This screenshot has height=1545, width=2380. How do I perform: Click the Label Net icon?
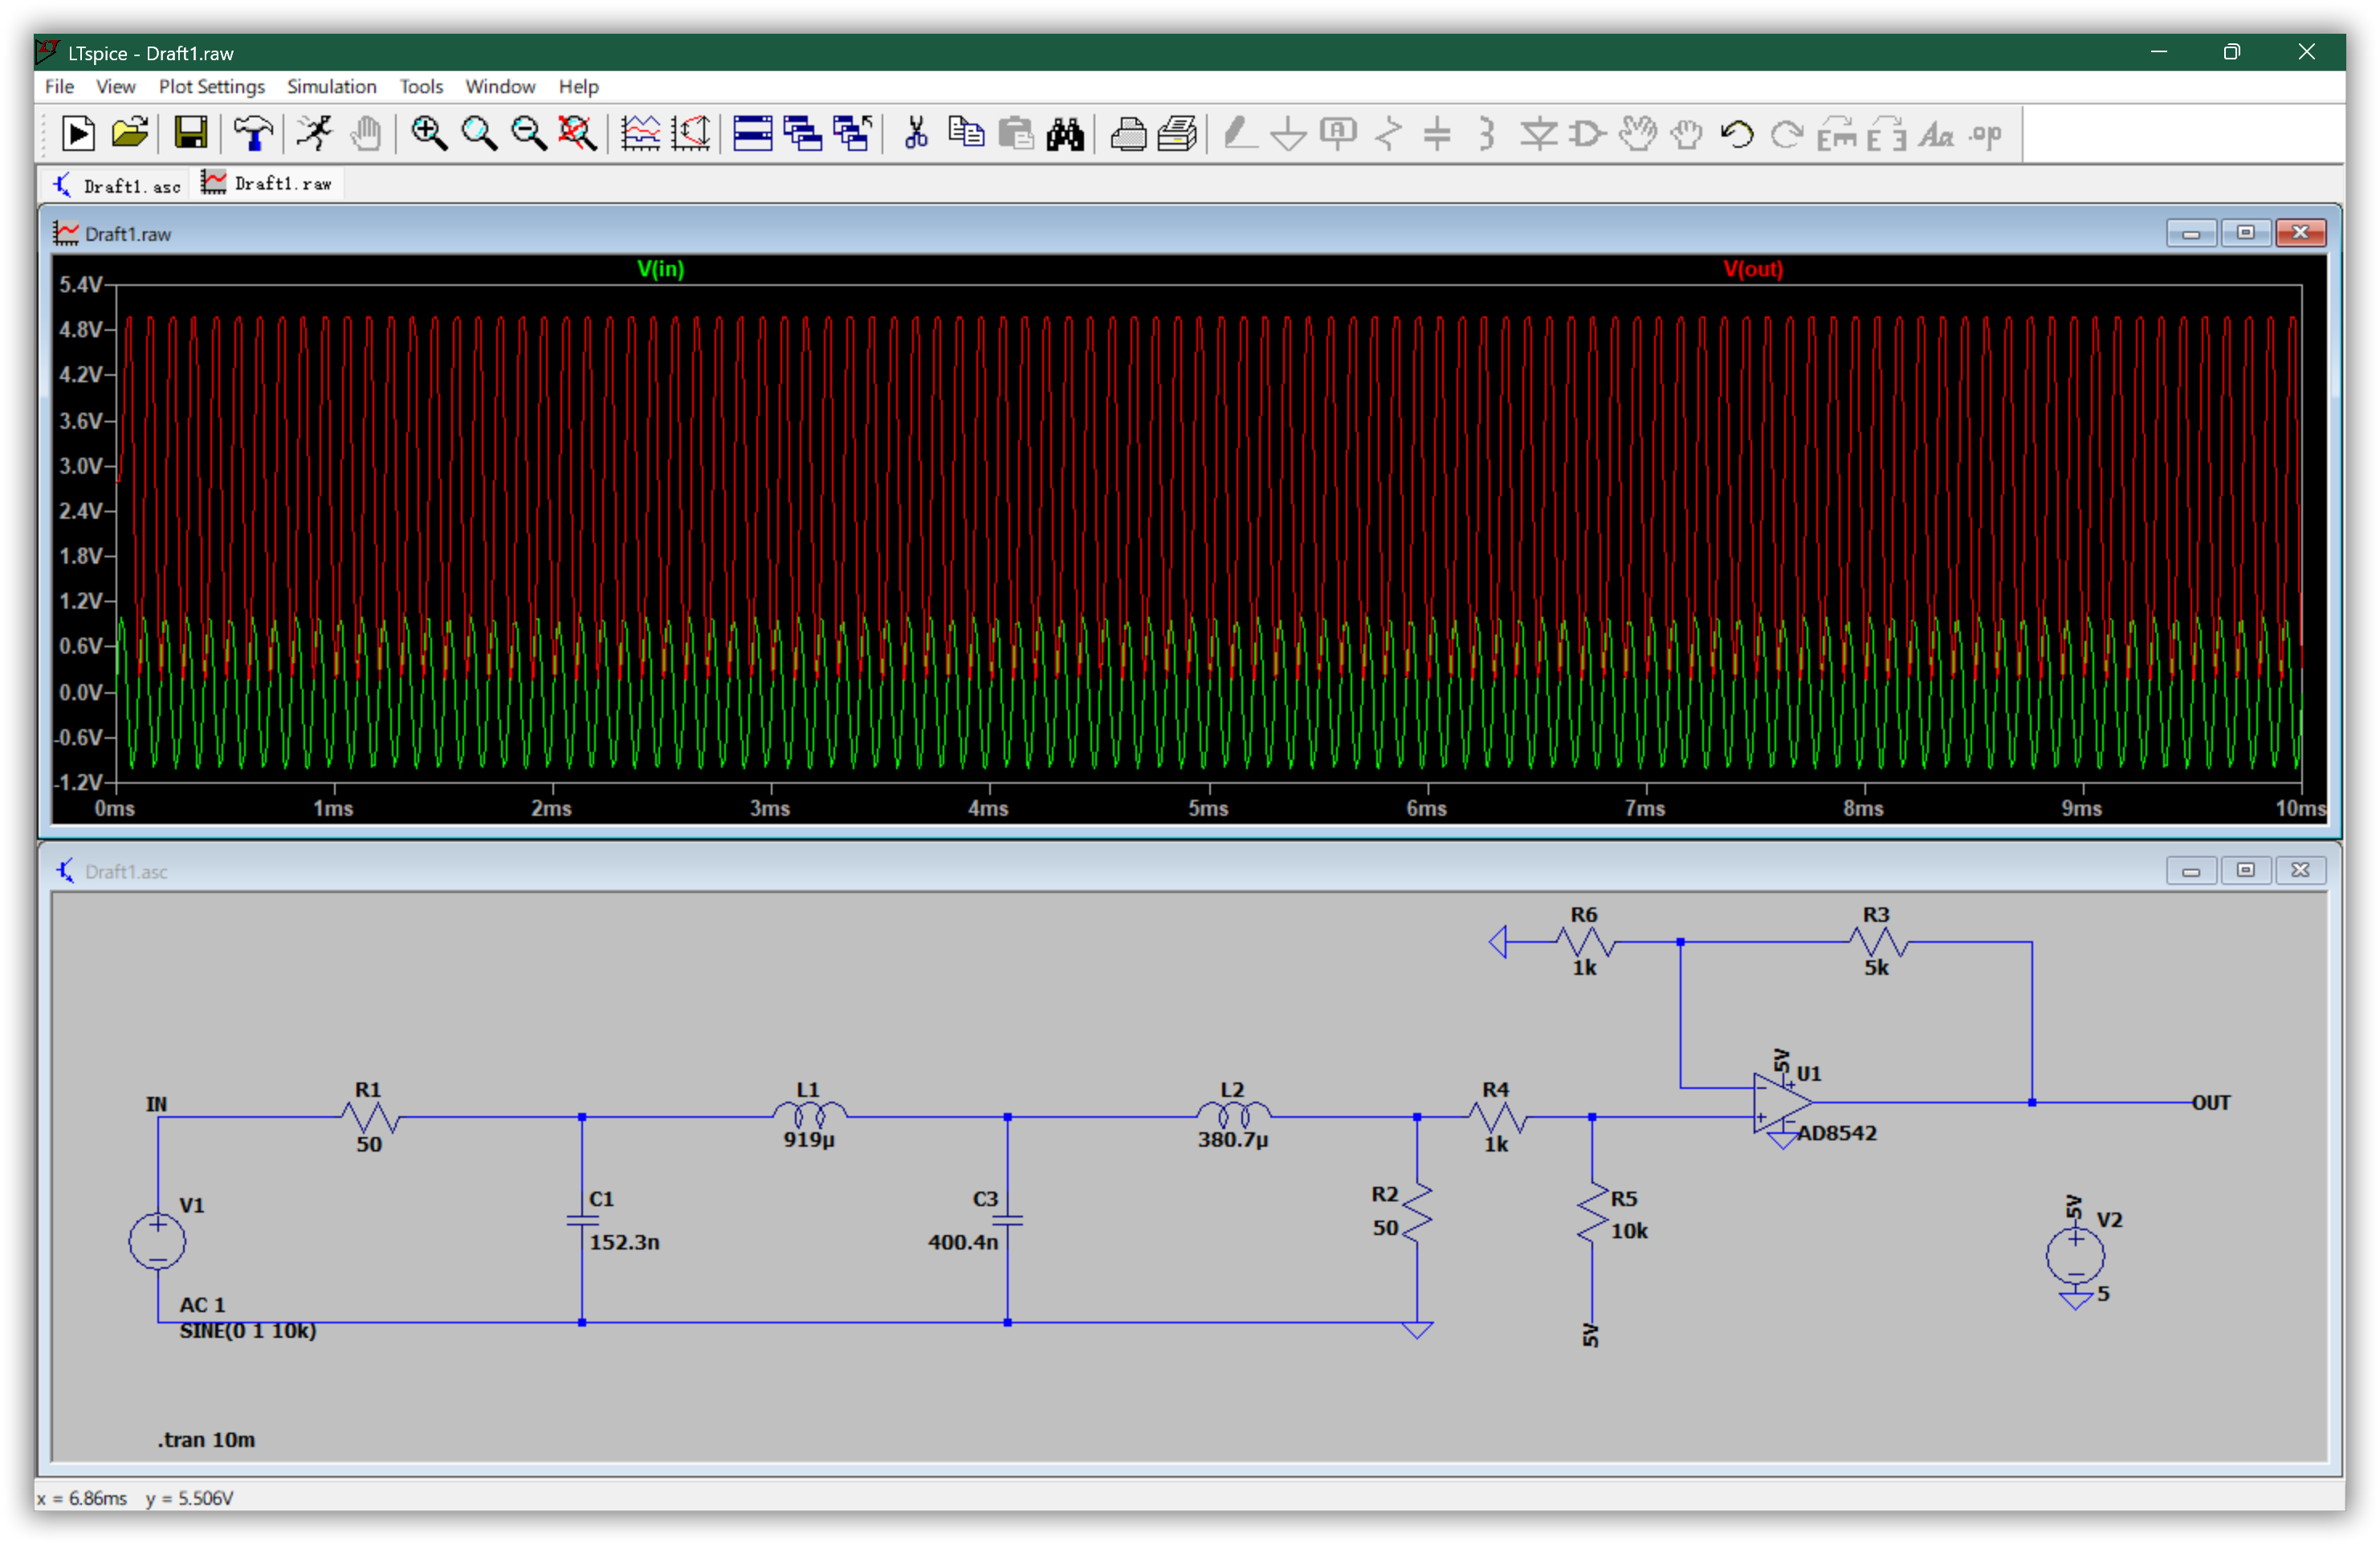coord(1338,133)
